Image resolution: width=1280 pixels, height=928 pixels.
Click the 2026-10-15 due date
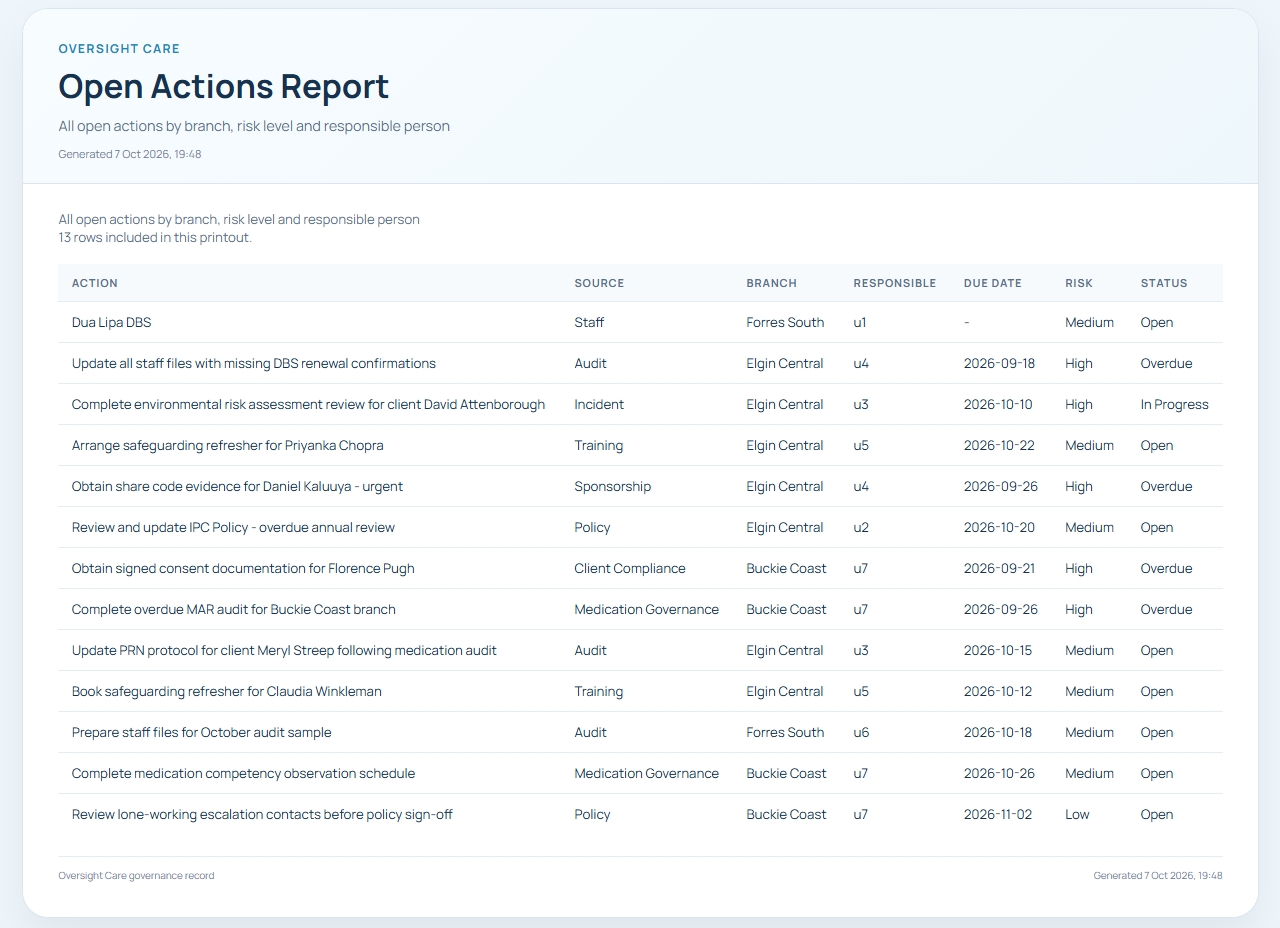998,650
